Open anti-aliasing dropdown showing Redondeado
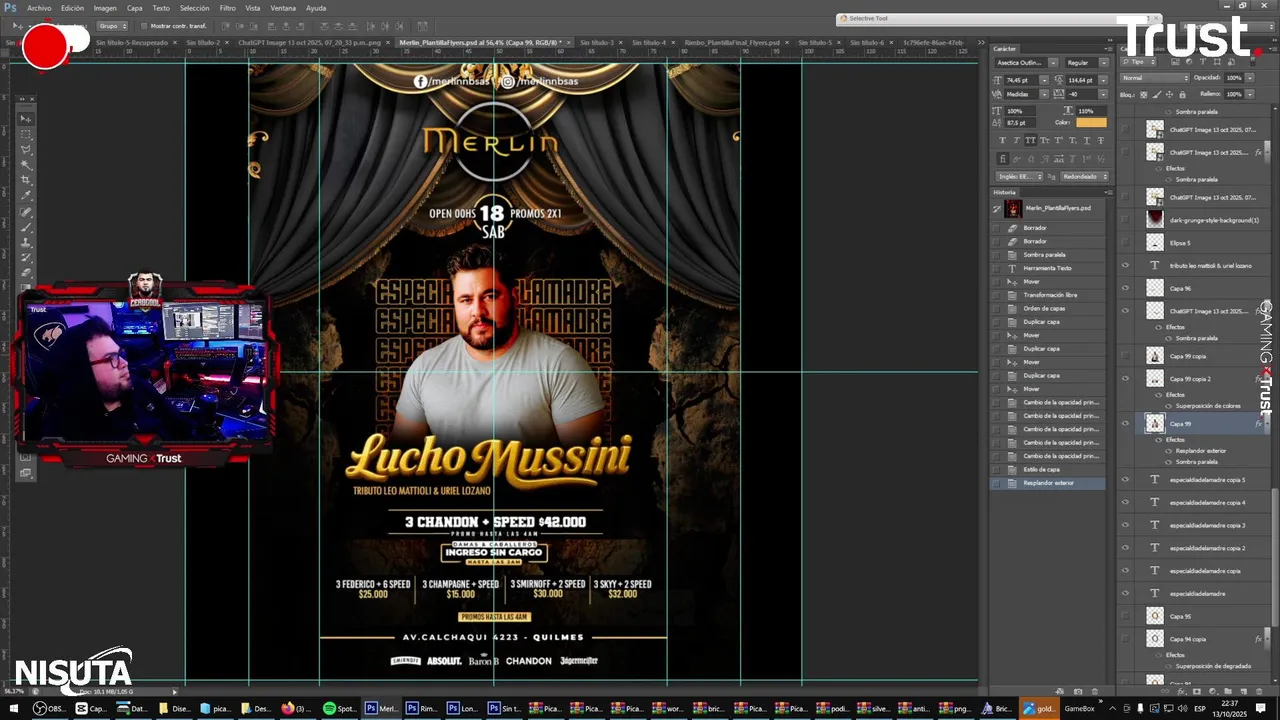 click(x=1085, y=176)
